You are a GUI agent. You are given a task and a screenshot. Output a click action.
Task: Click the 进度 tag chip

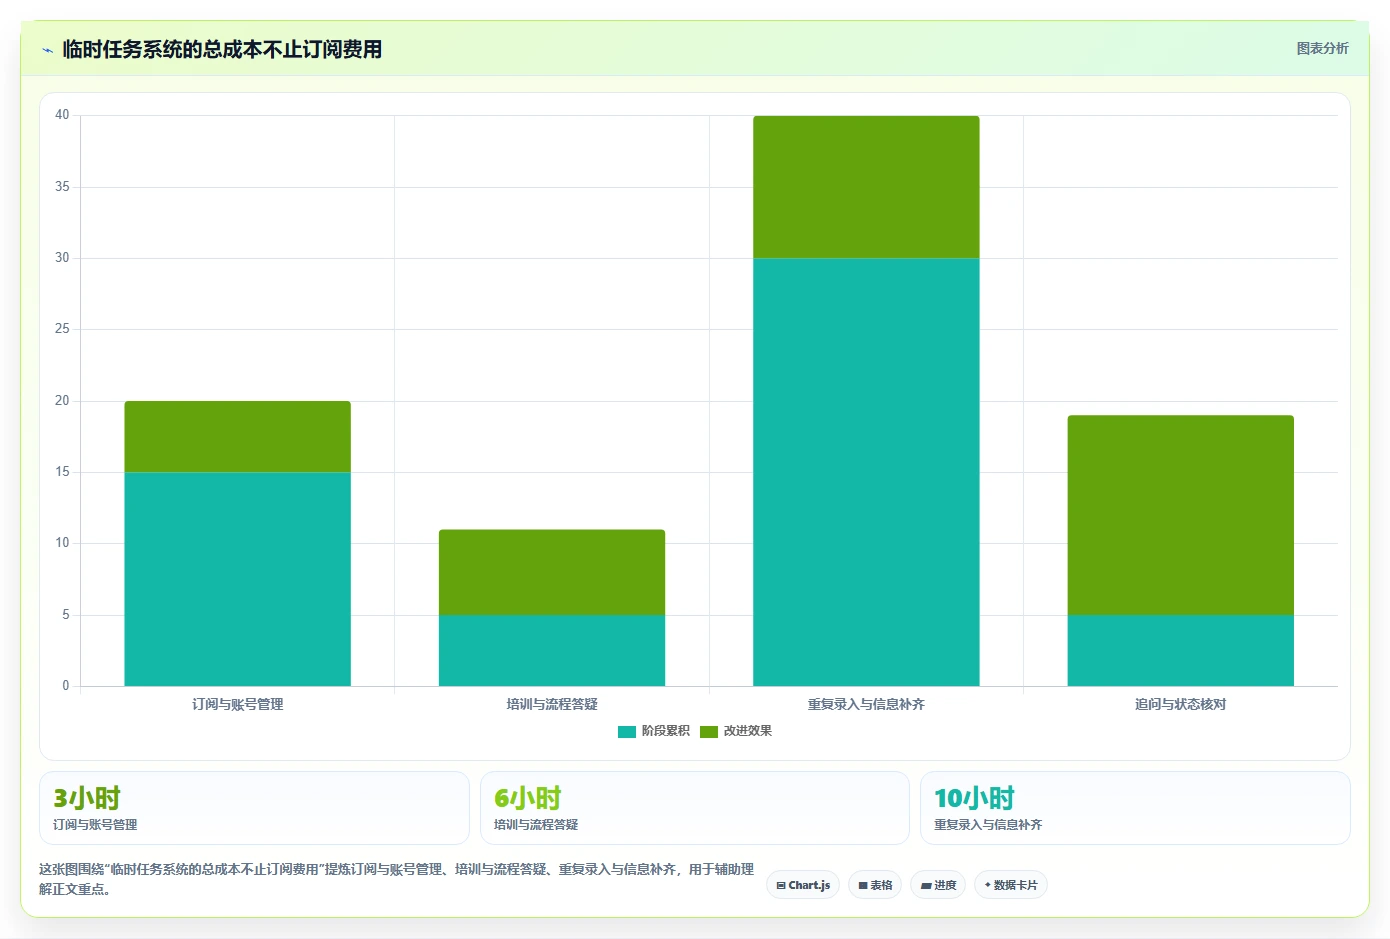(x=938, y=885)
